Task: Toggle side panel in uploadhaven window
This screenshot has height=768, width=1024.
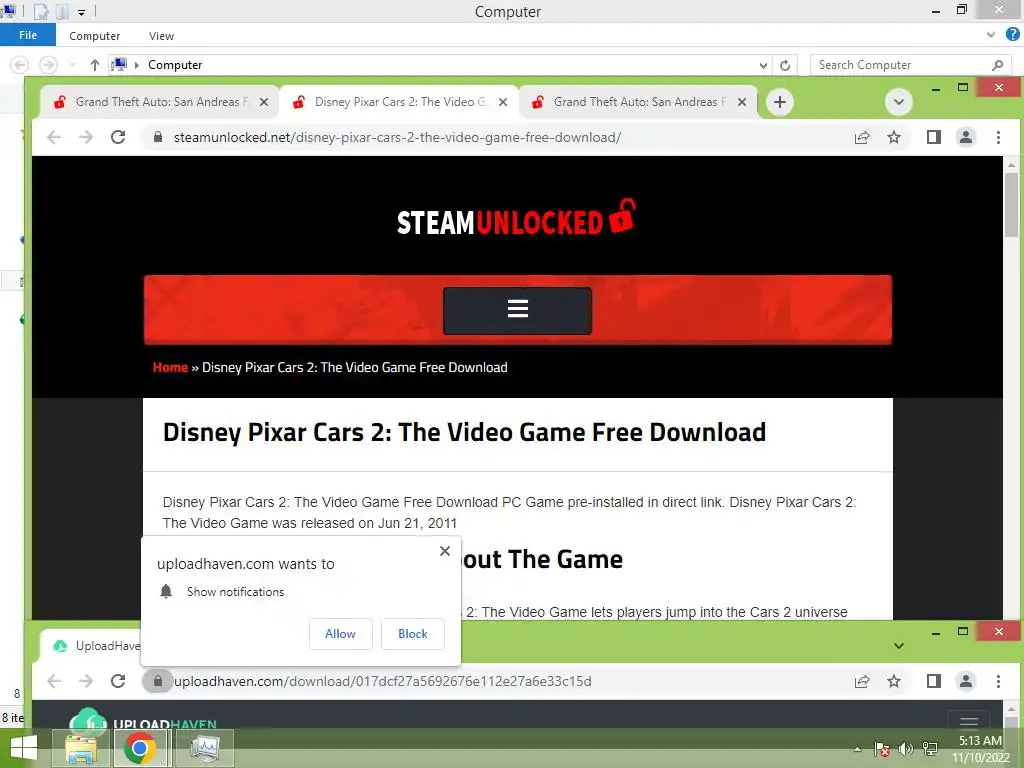Action: (934, 681)
